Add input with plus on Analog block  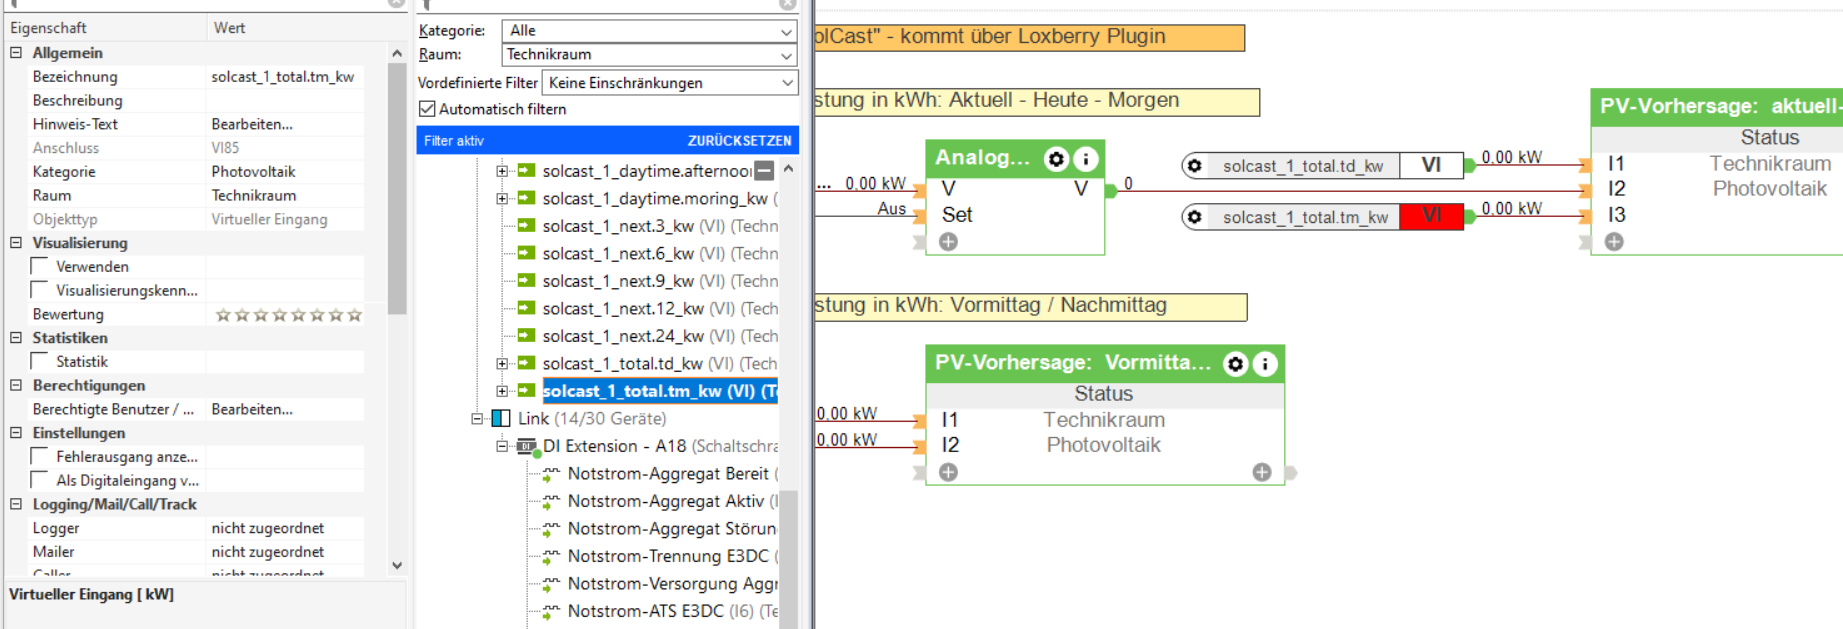948,242
